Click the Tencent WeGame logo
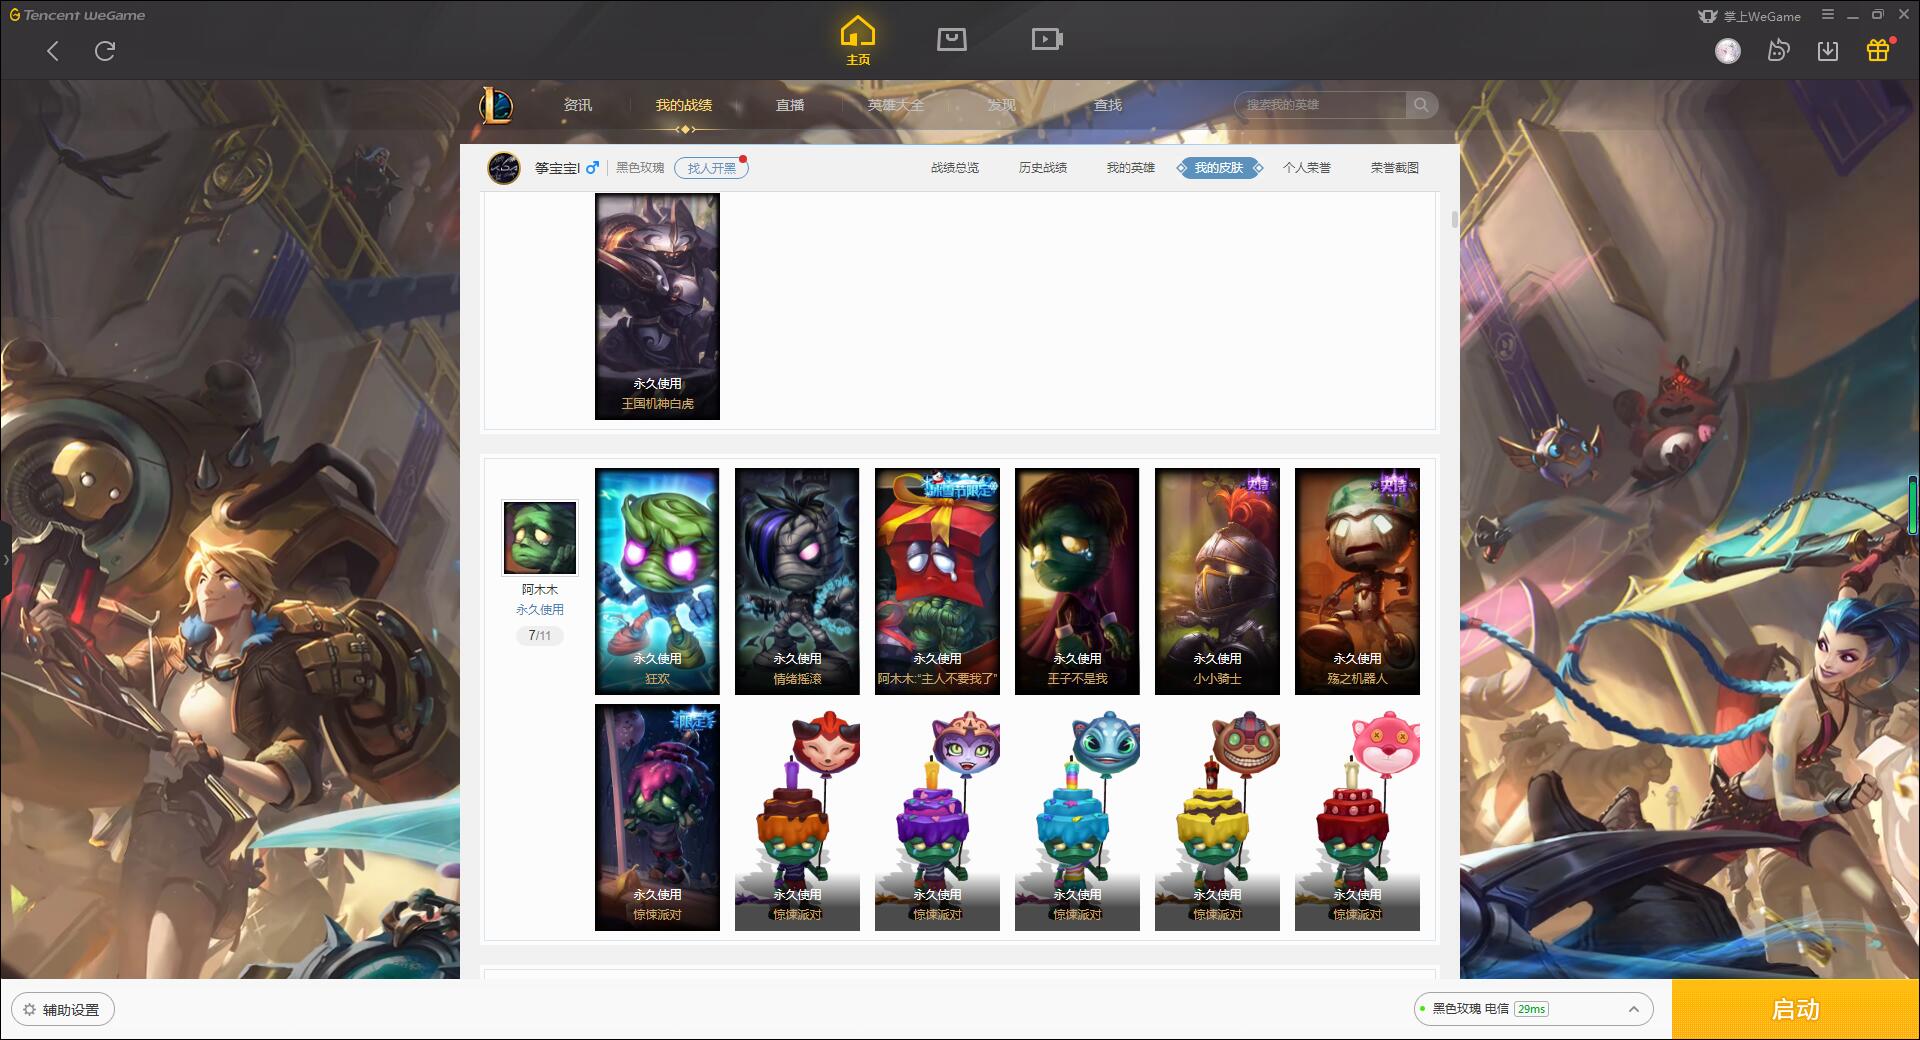The image size is (1920, 1040). (78, 15)
